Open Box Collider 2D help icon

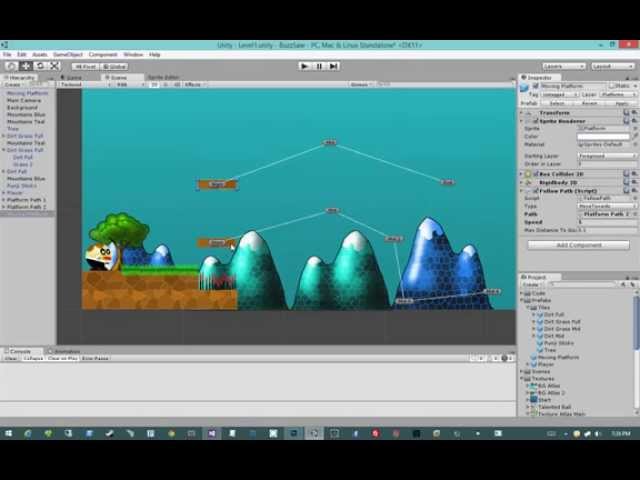626,174
